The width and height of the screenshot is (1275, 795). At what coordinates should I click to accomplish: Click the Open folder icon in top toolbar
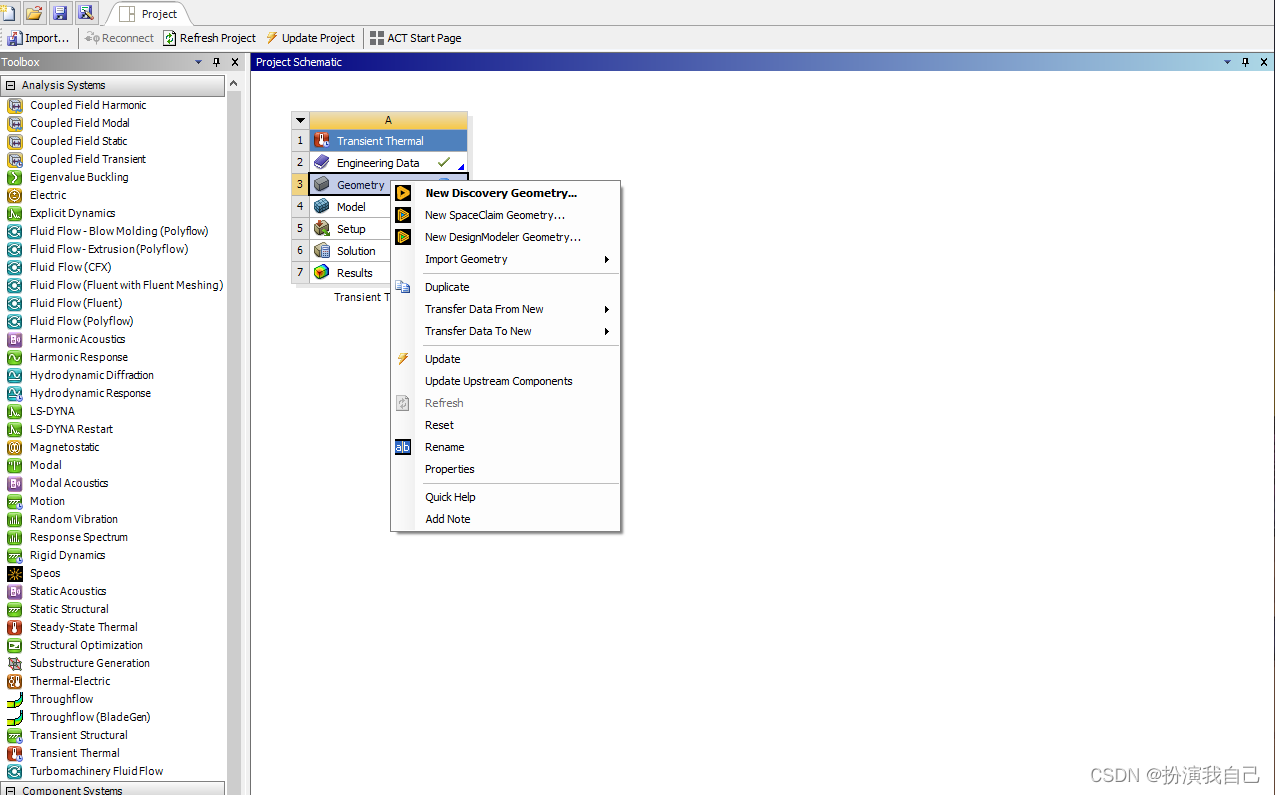point(34,13)
